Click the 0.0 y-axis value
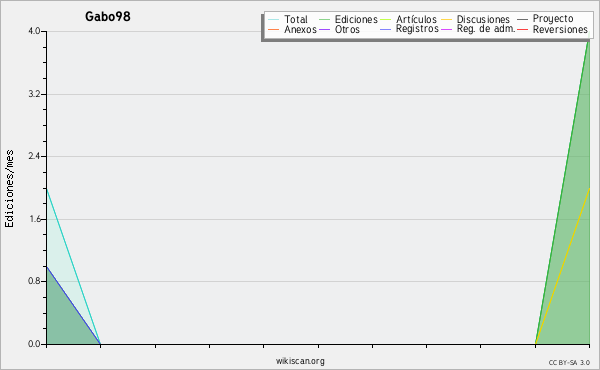600x370 pixels. [34, 344]
